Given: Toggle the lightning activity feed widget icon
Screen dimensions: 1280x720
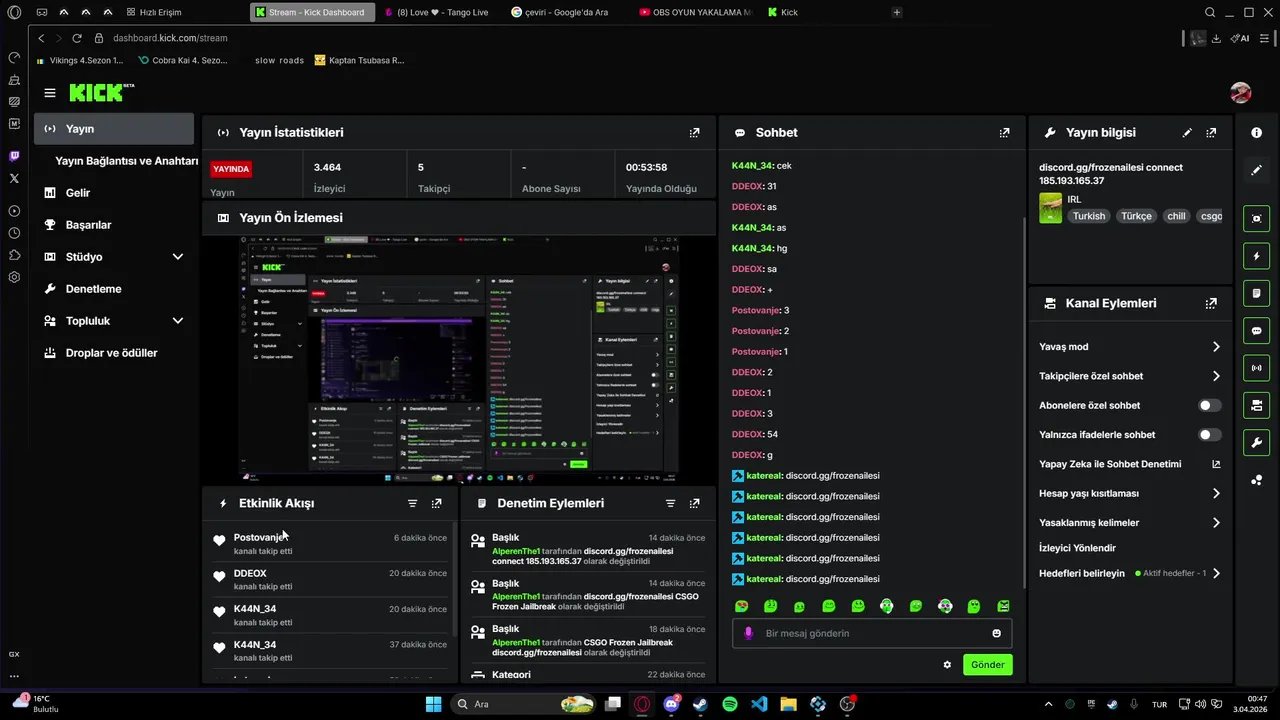Looking at the screenshot, I should 1256,256.
